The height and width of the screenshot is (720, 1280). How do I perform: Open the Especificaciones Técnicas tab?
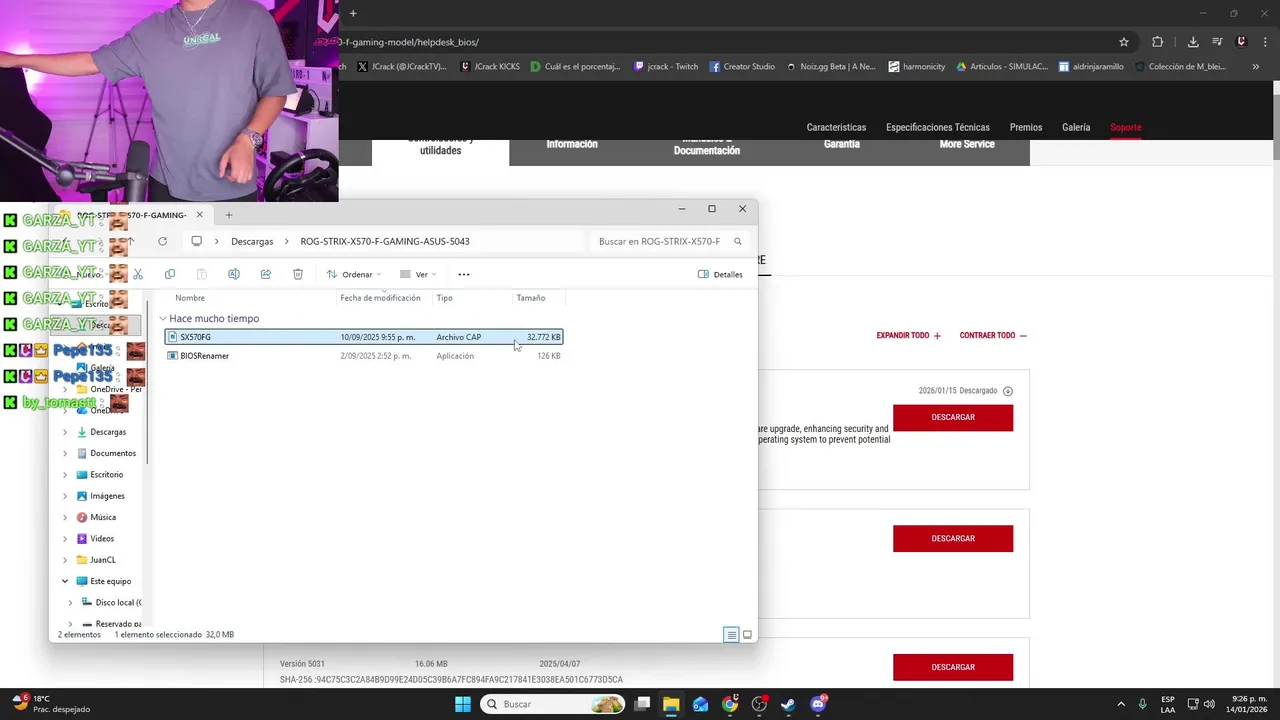click(x=938, y=127)
